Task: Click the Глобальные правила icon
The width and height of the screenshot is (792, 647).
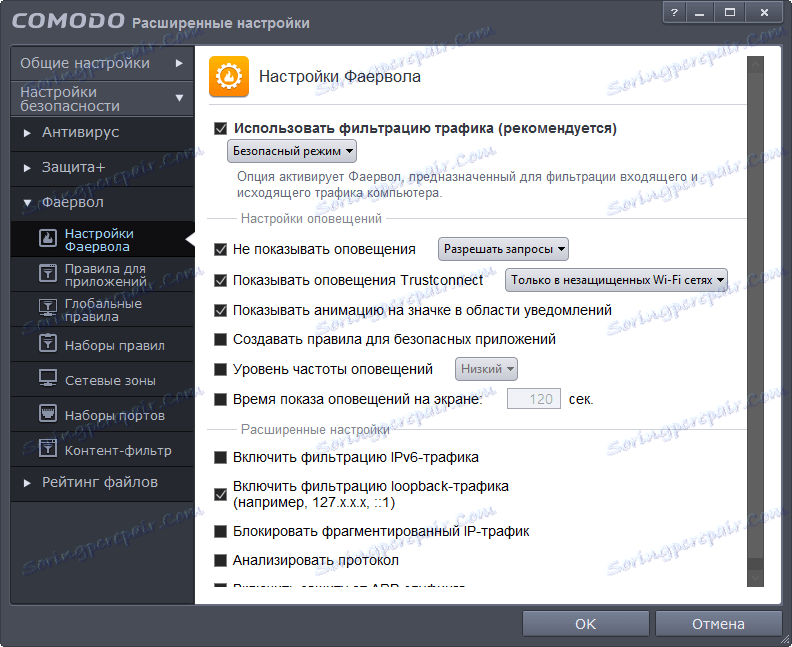Action: tap(48, 308)
